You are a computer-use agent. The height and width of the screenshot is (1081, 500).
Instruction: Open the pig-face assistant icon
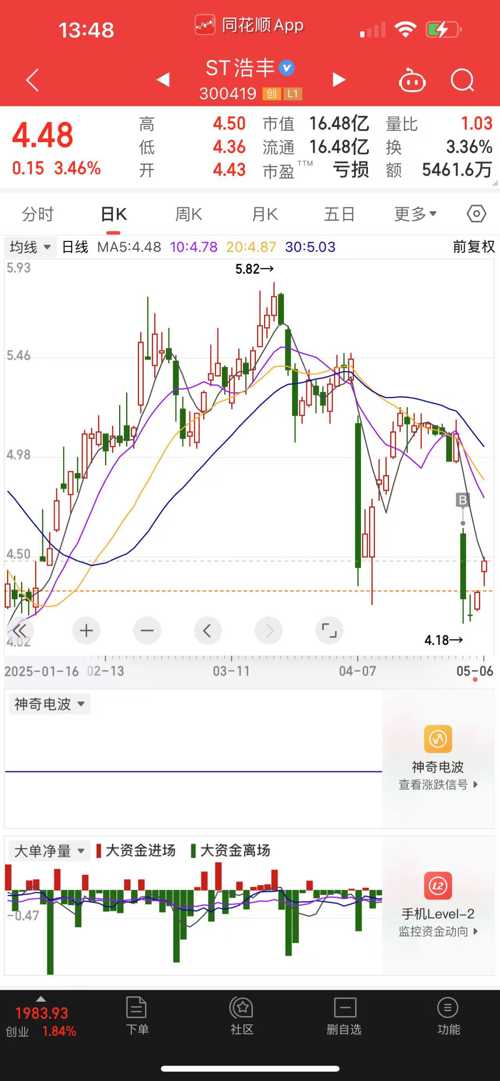[x=412, y=81]
